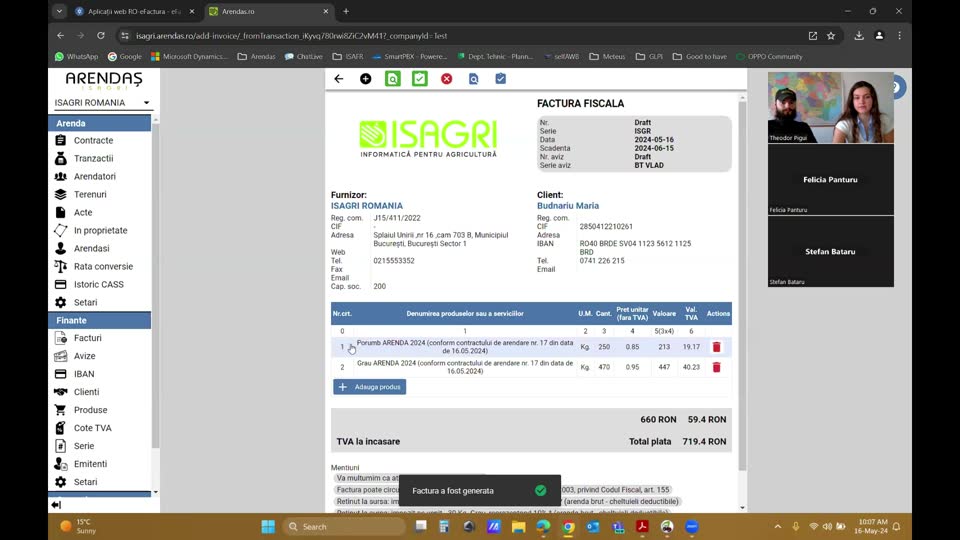The image size is (960, 540).
Task: Open the browser downloads icon
Action: (x=859, y=36)
